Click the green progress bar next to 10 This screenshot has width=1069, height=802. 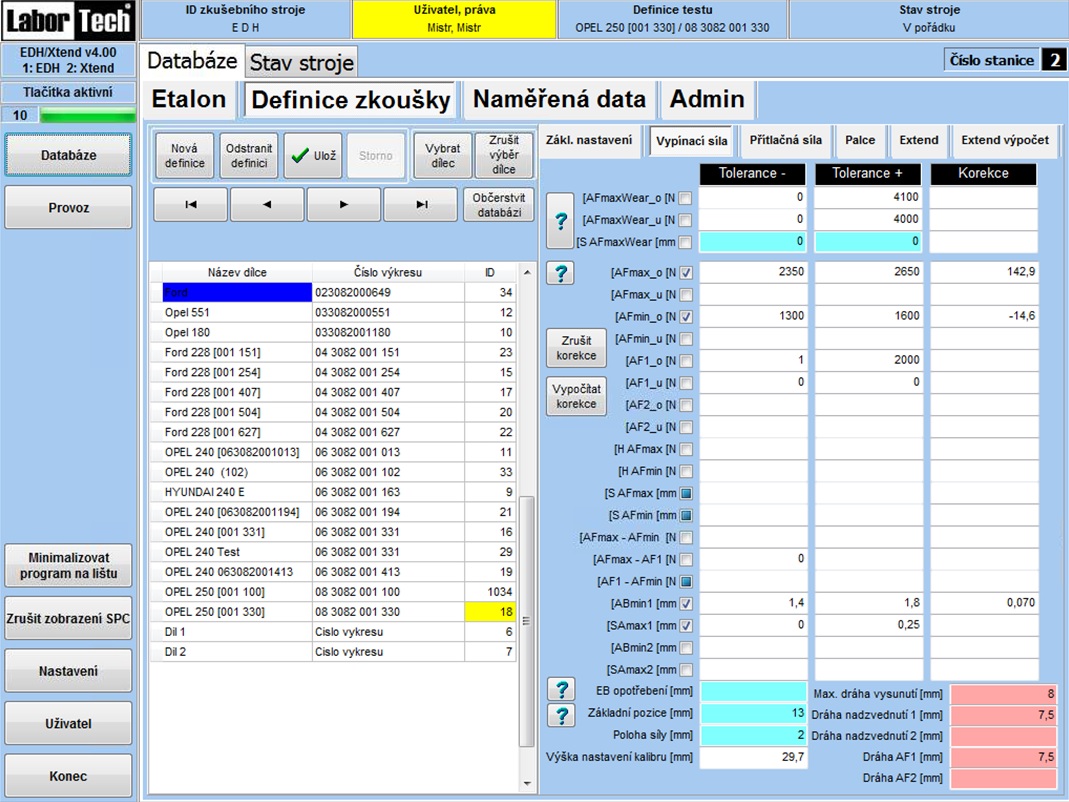point(88,115)
